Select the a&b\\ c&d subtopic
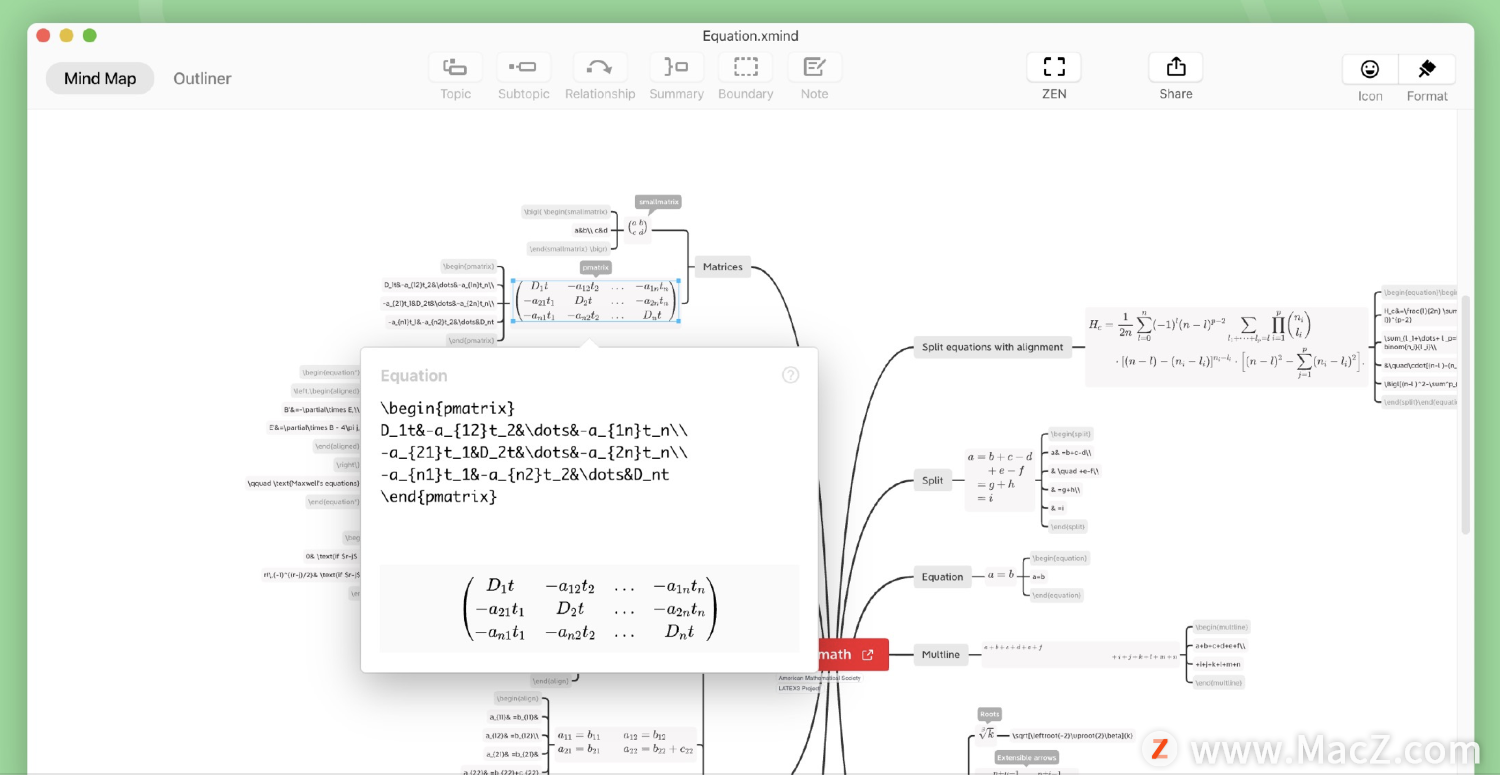 [591, 230]
